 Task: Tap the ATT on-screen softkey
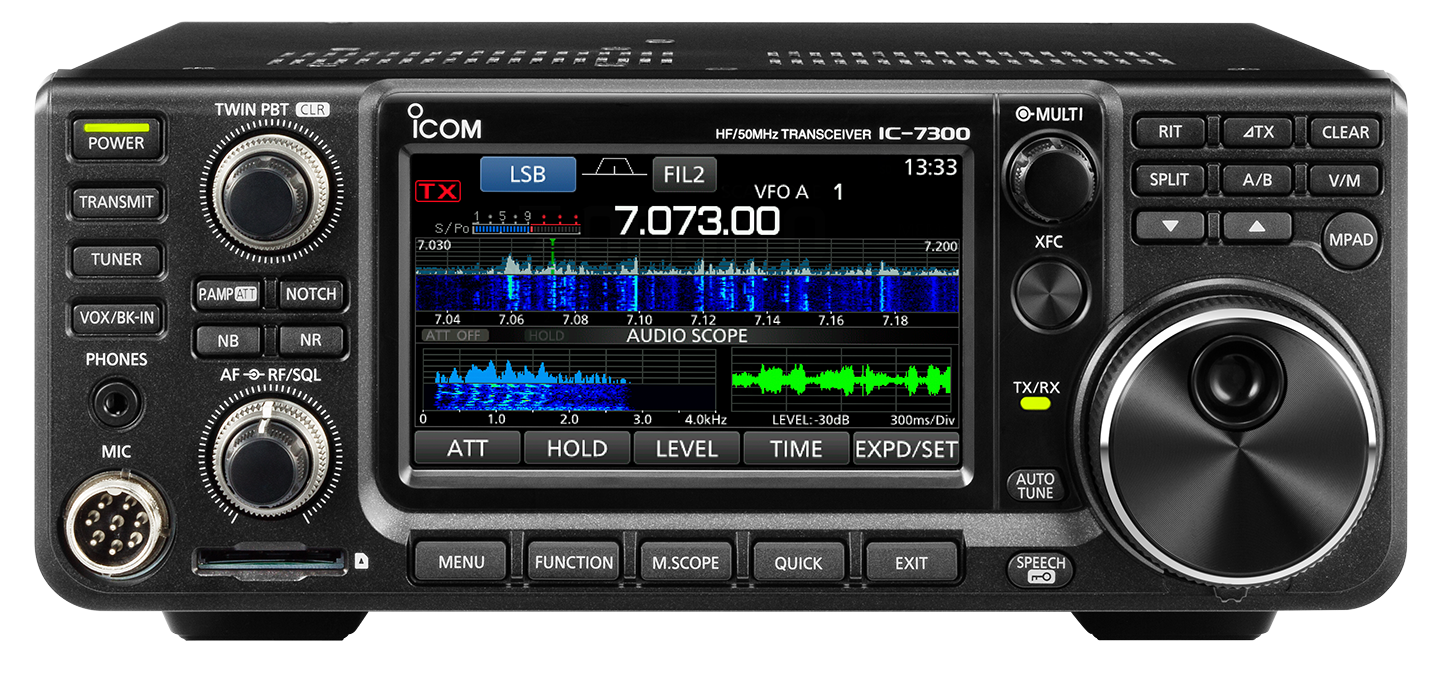pos(467,448)
